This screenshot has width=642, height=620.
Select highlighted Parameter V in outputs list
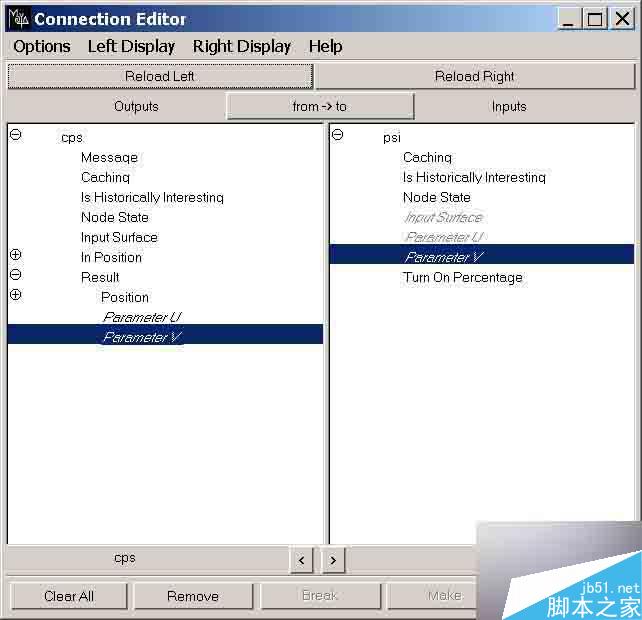pyautogui.click(x=165, y=335)
